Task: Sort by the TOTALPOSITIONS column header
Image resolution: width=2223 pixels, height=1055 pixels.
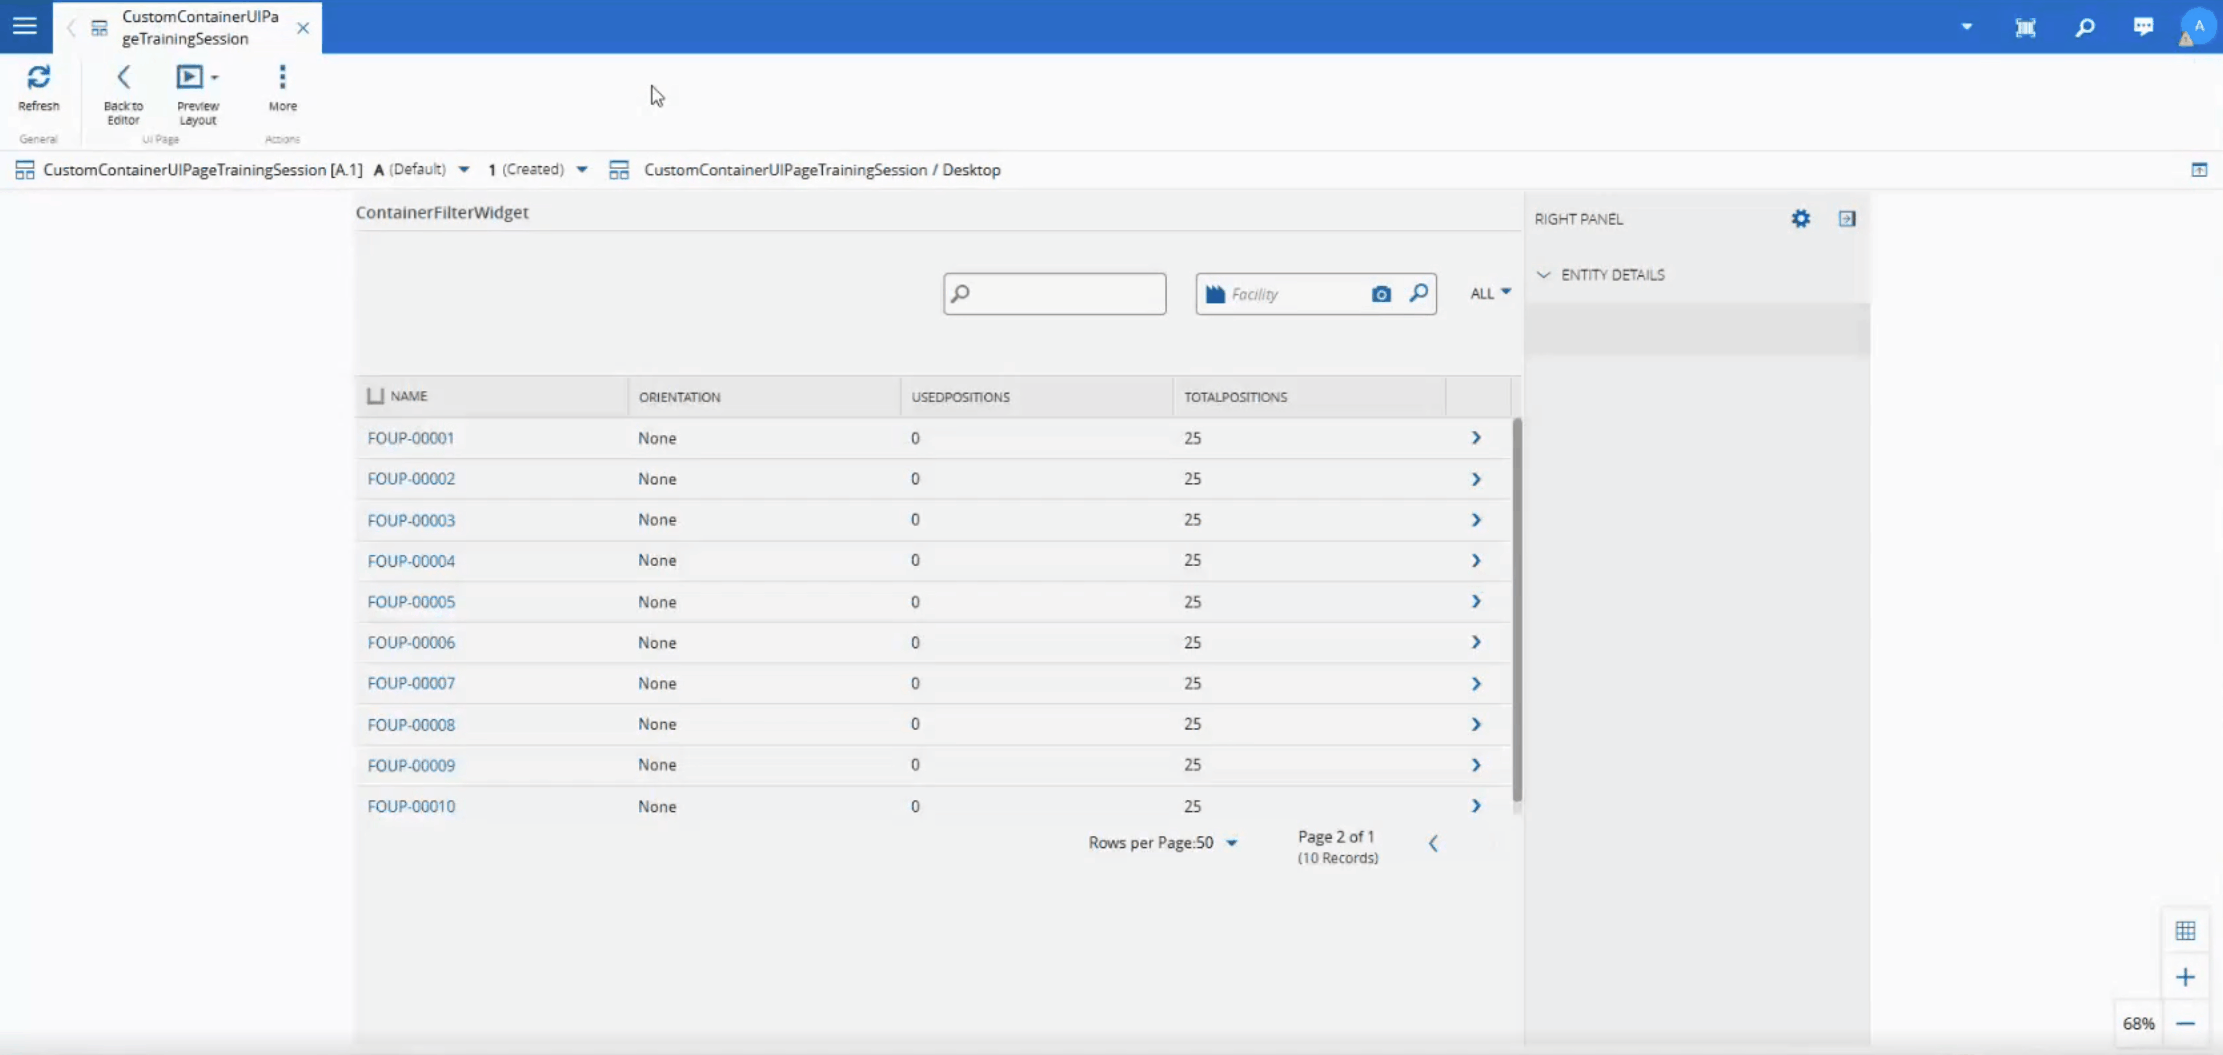Action: 1235,397
